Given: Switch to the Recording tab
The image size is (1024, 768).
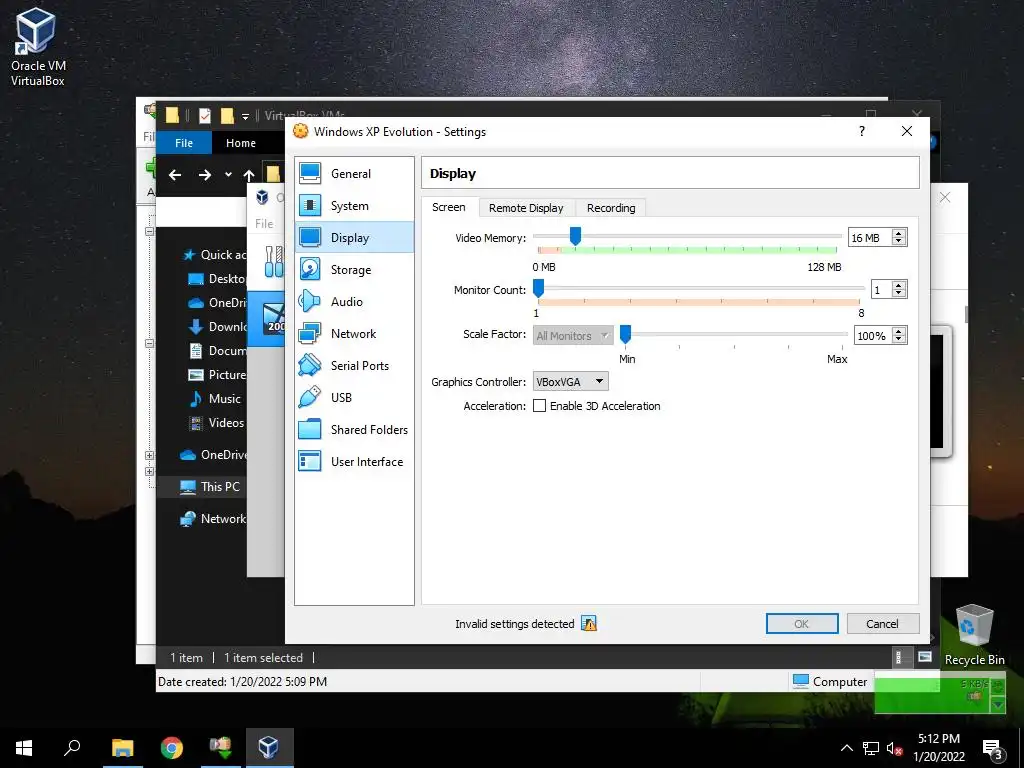Looking at the screenshot, I should pyautogui.click(x=611, y=208).
